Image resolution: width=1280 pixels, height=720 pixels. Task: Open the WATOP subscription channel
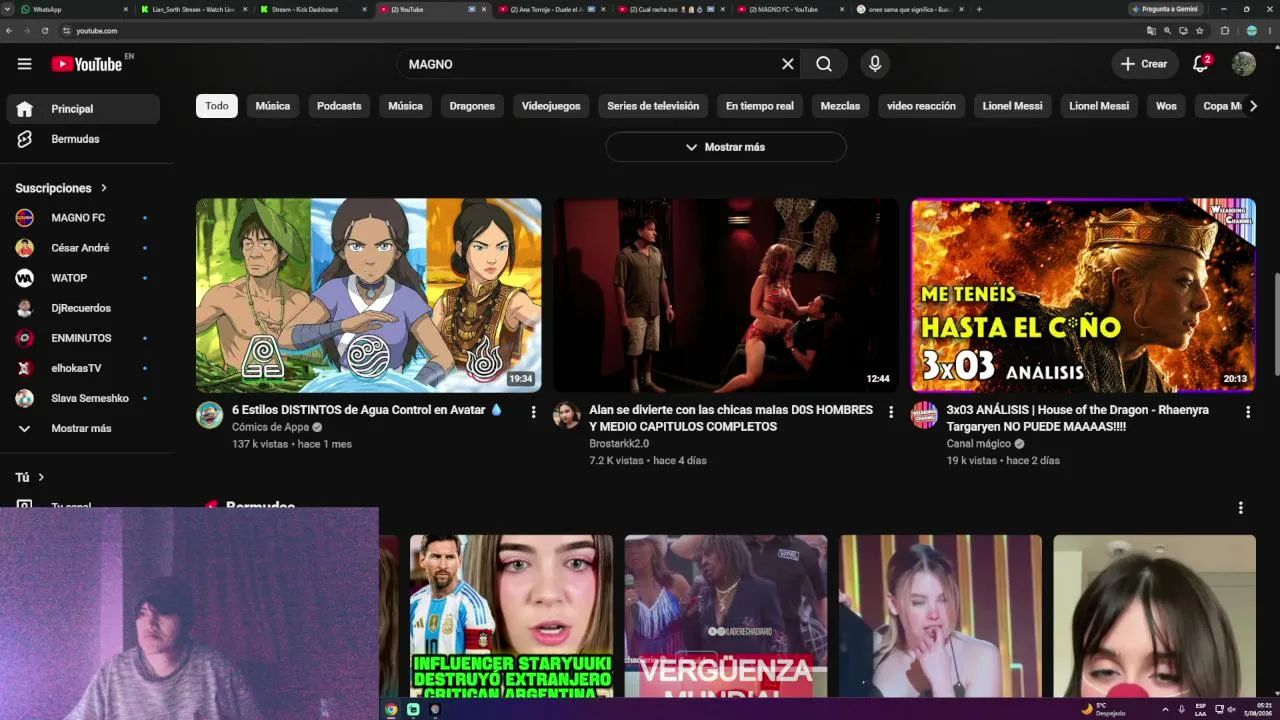click(83, 278)
